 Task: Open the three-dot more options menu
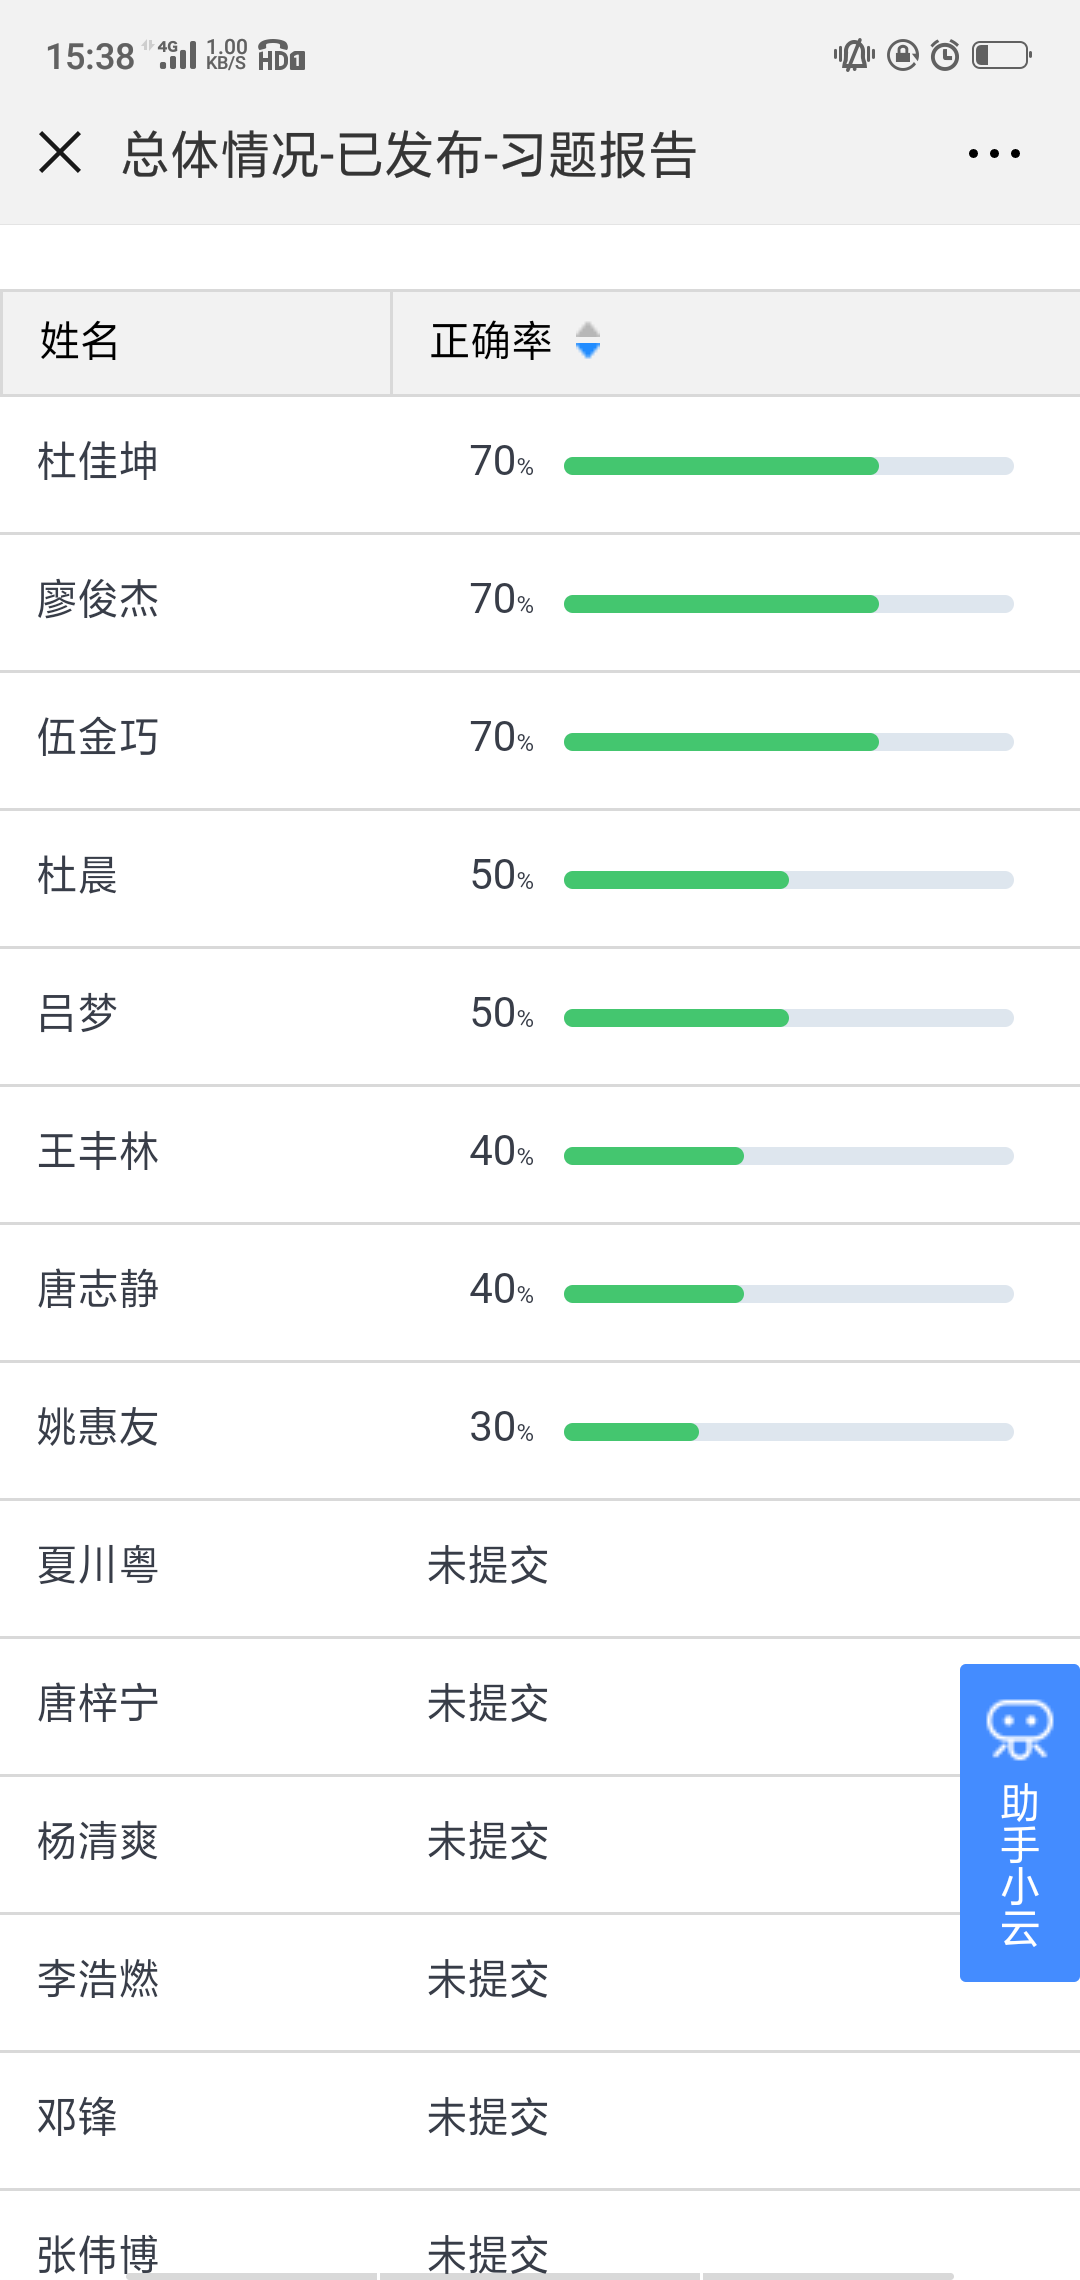(x=994, y=154)
